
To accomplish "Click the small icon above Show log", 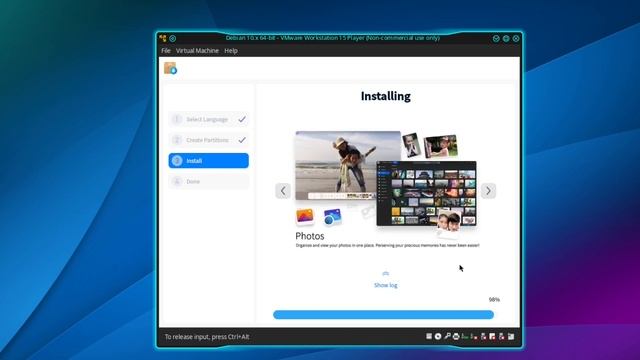I will 385,273.
